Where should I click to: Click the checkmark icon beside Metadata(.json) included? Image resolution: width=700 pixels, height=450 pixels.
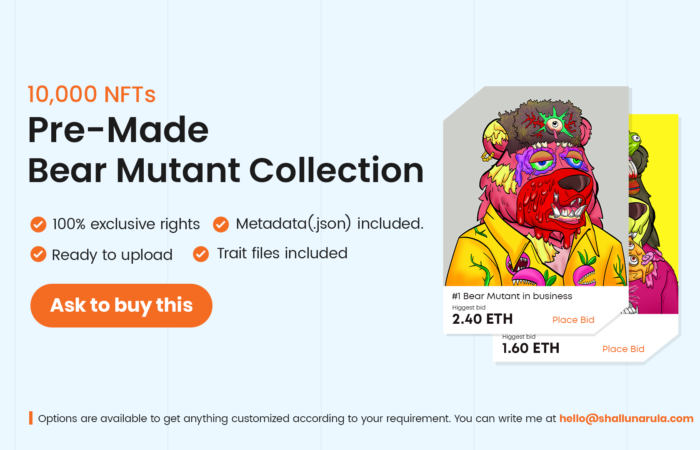click(x=221, y=224)
